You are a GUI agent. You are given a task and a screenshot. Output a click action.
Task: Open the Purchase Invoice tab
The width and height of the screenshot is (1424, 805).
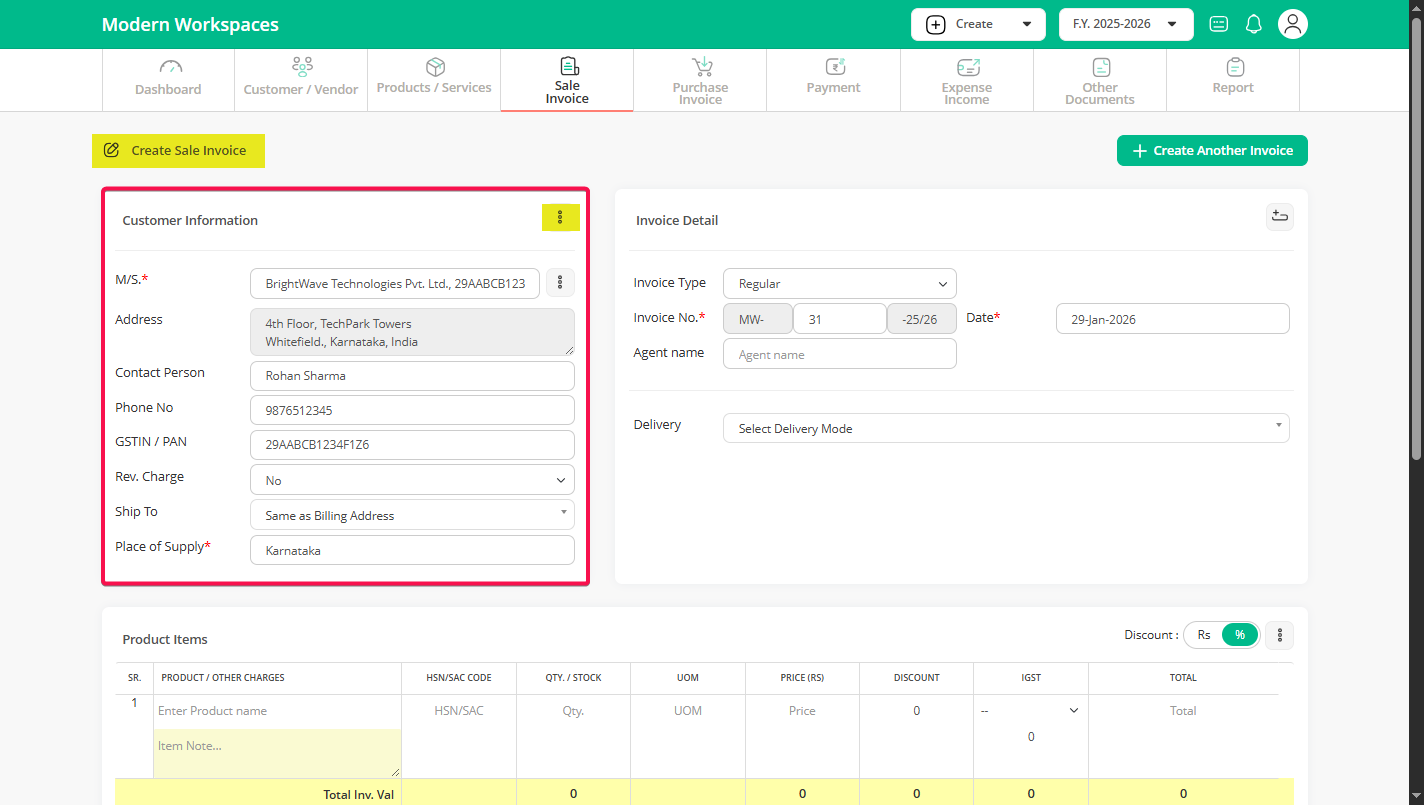pyautogui.click(x=700, y=80)
